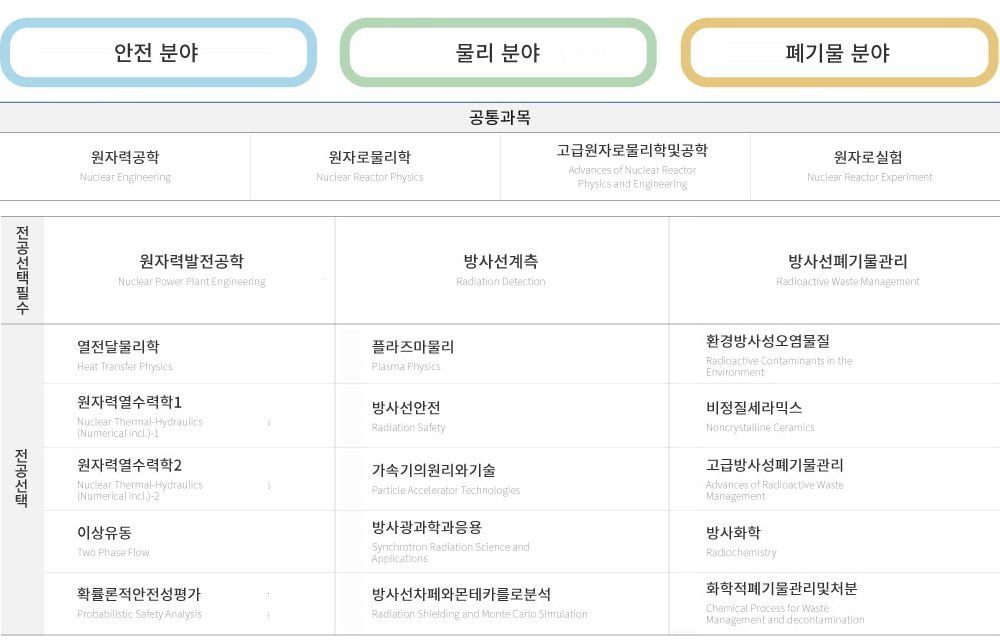Select the 안전 분야 tab
1000x643 pixels.
[158, 53]
